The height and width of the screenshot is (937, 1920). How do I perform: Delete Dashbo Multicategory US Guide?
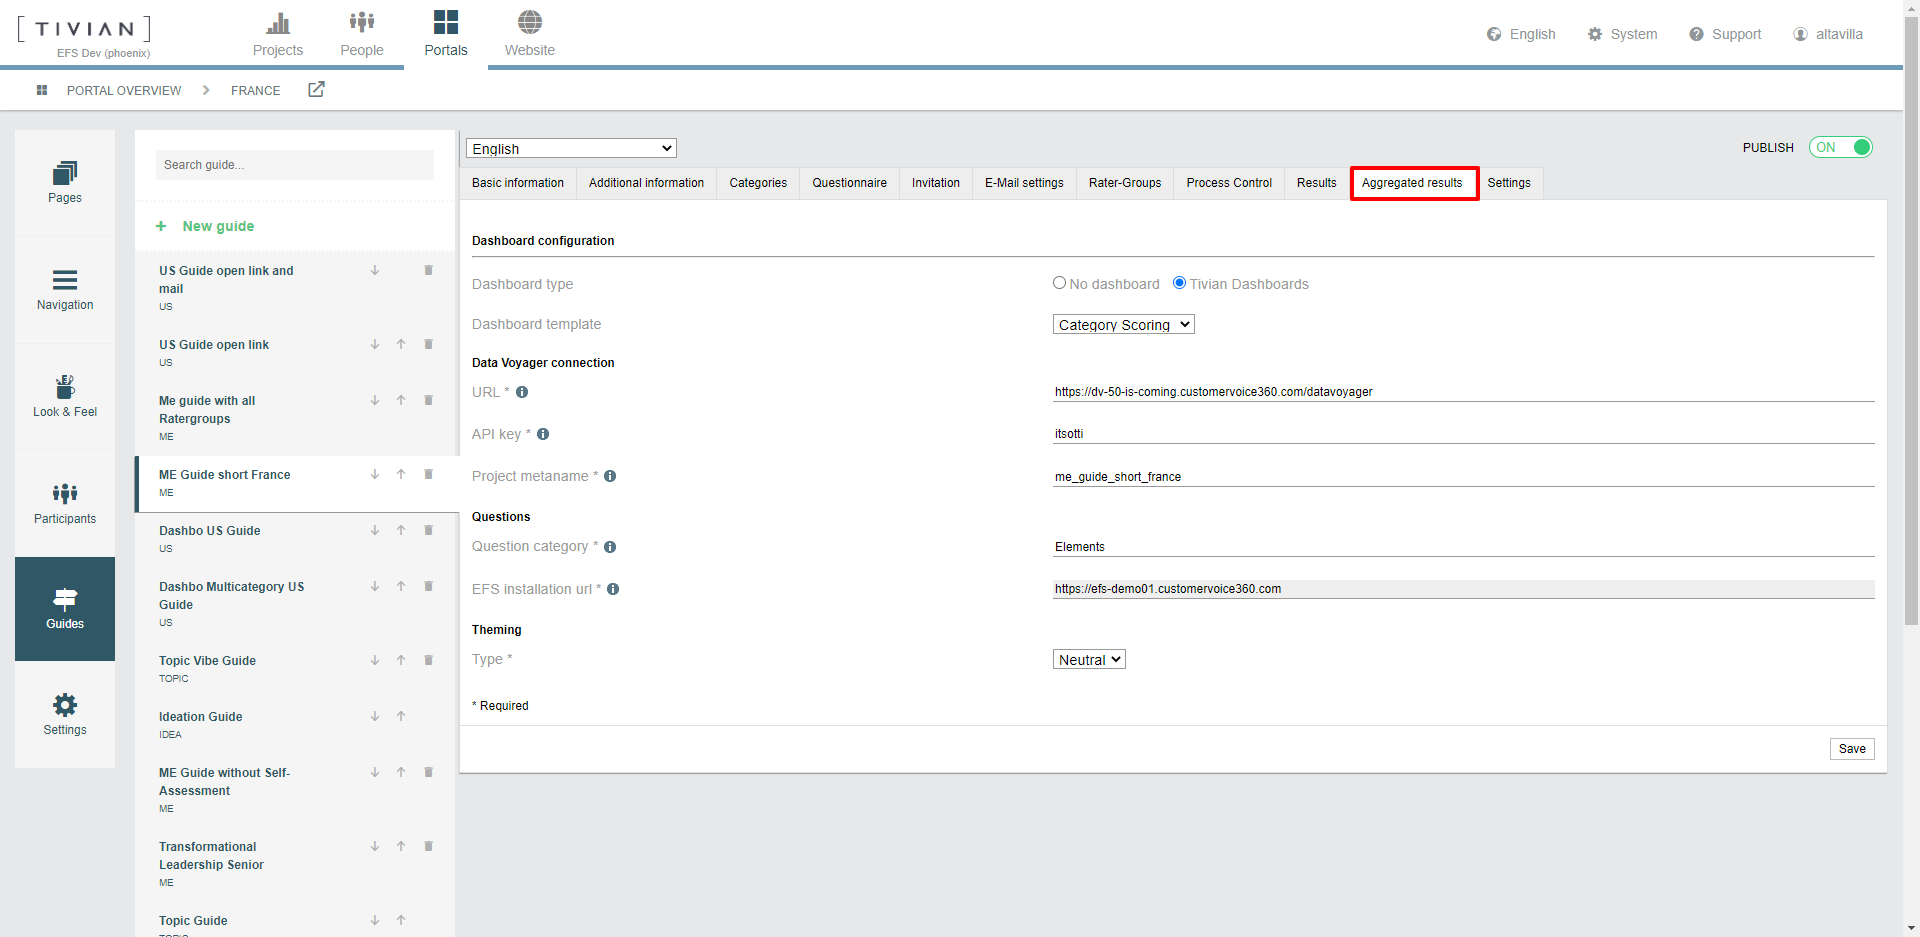pos(428,586)
